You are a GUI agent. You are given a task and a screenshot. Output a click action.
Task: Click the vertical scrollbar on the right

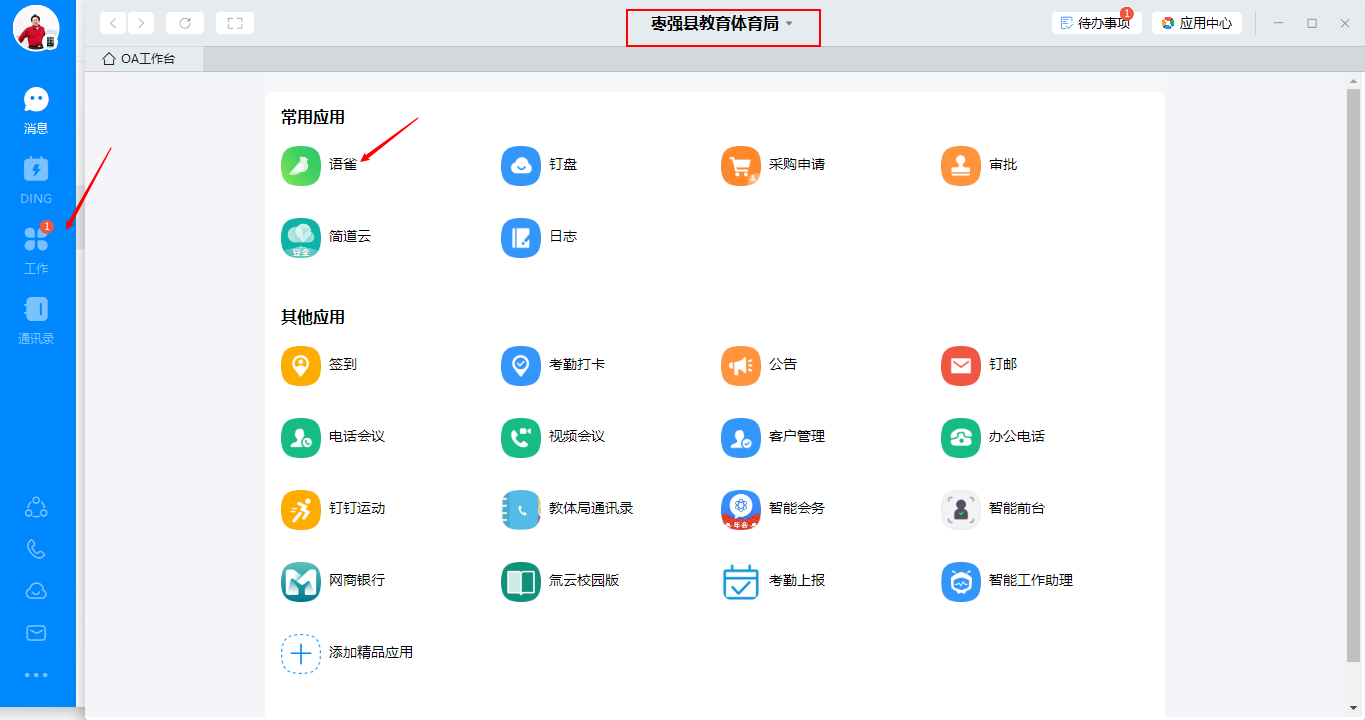1354,375
